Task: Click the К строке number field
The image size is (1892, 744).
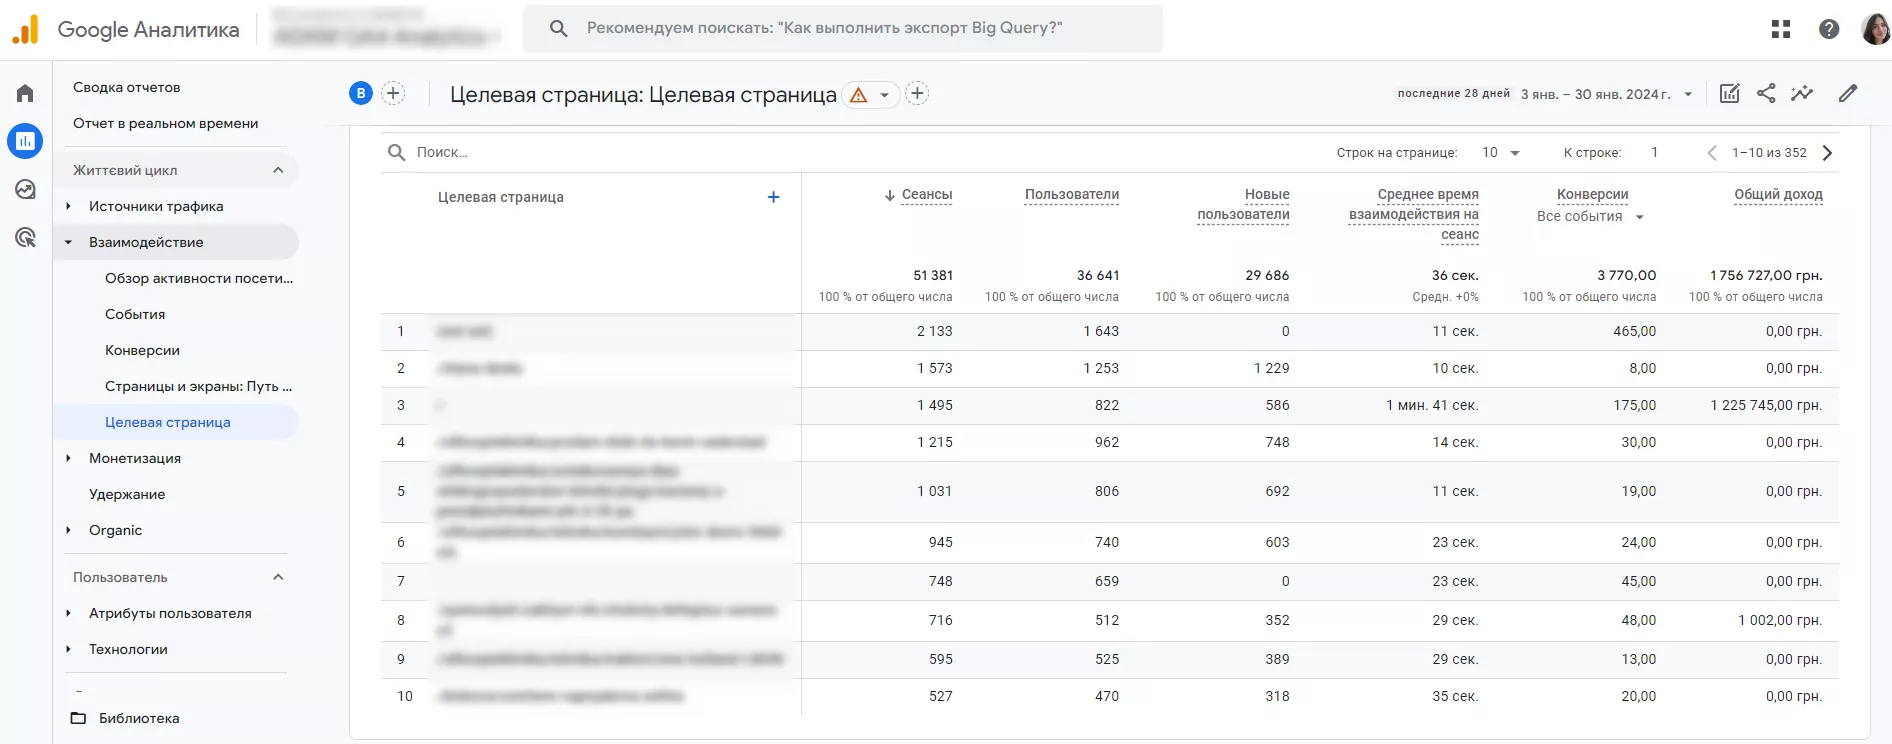Action: (1655, 152)
